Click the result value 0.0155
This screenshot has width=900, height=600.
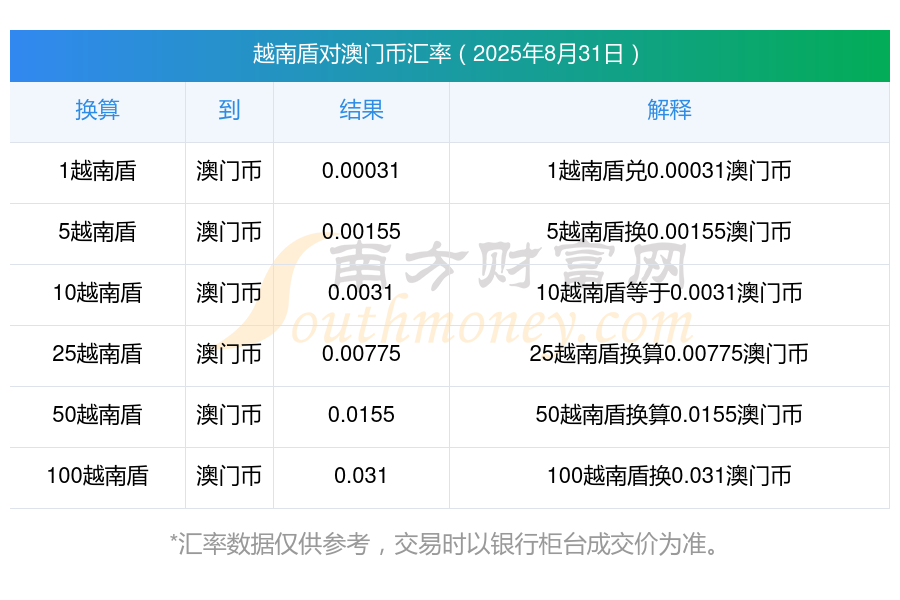(361, 415)
